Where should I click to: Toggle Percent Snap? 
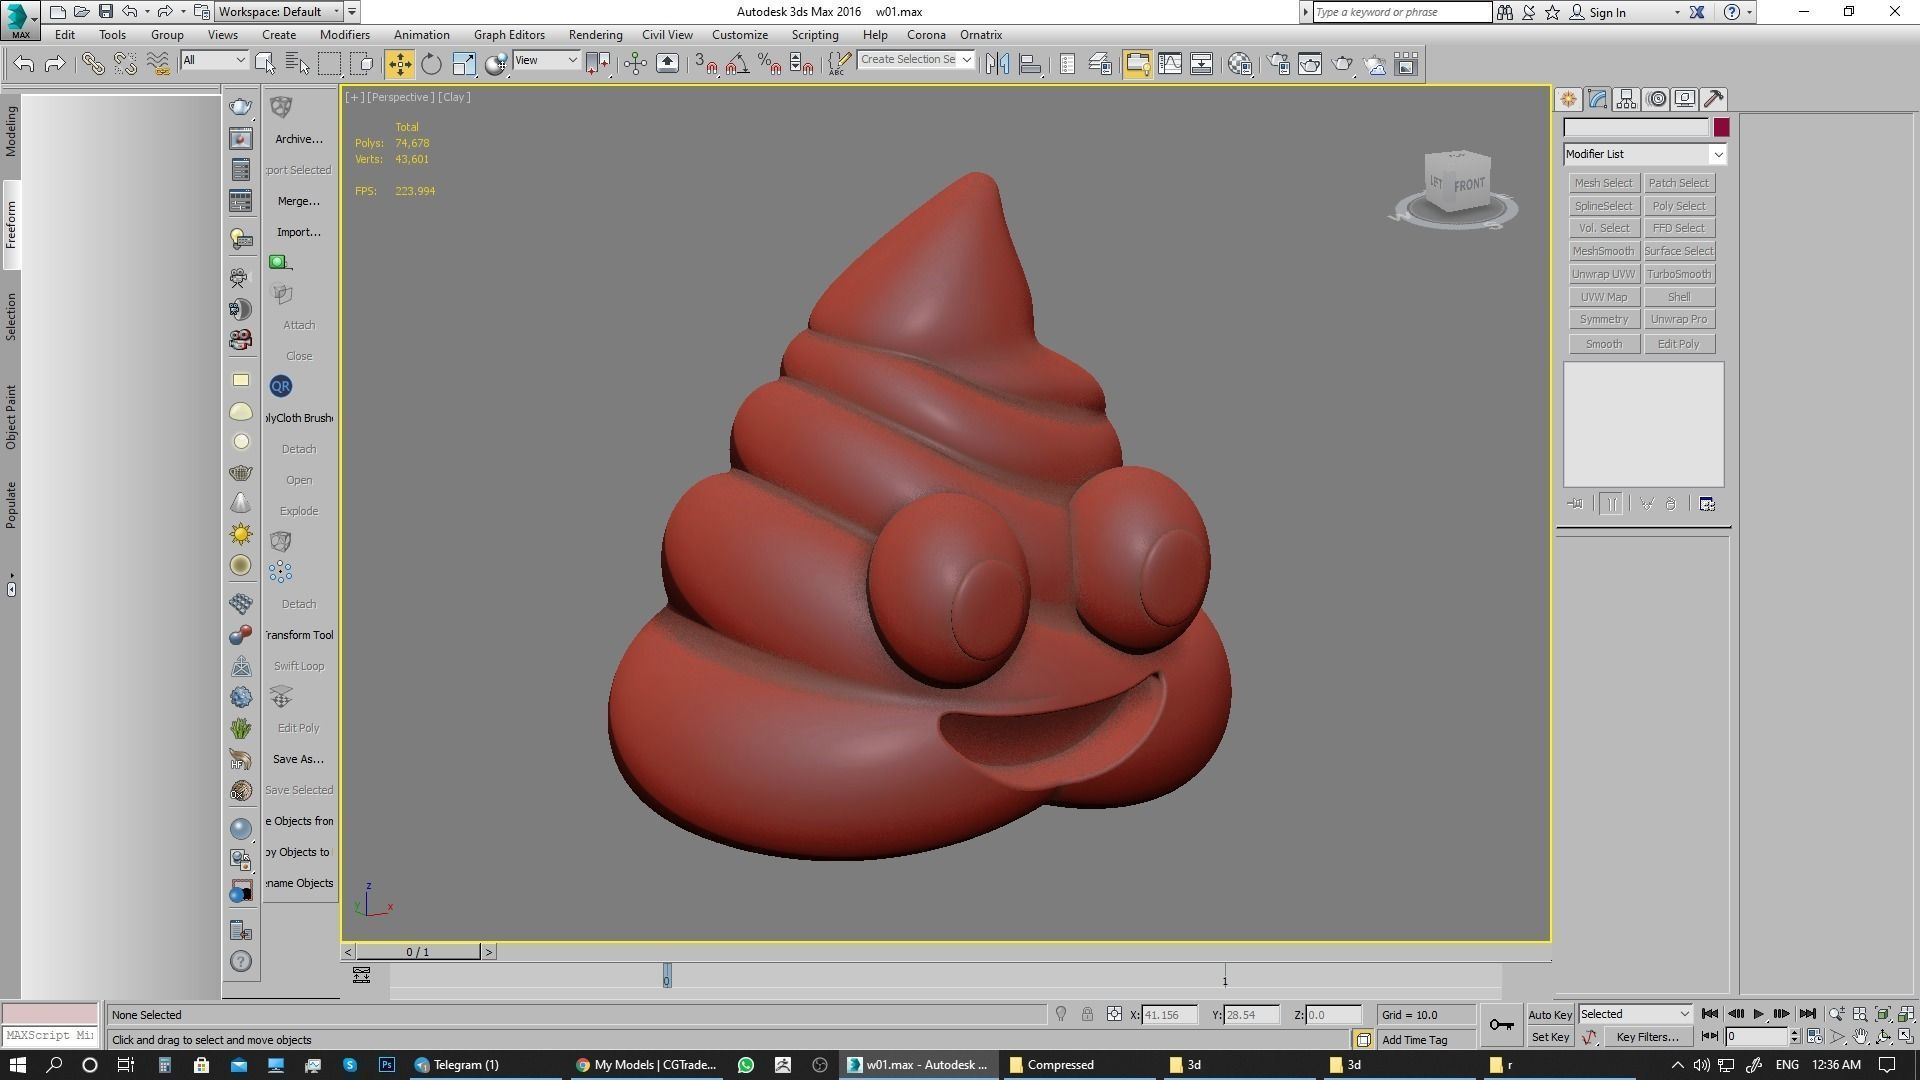(770, 64)
